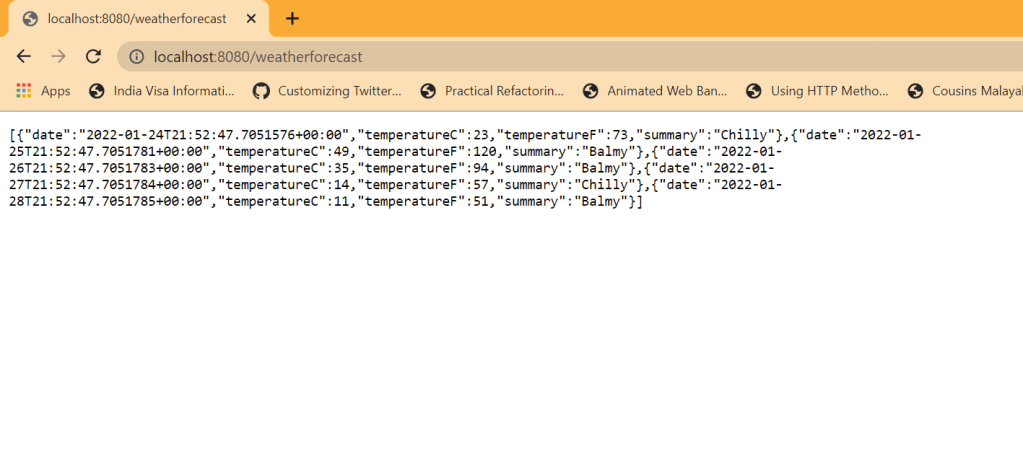Click GitHub icon of Customizing Twitter bookmark
The width and height of the screenshot is (1023, 457).
click(261, 91)
